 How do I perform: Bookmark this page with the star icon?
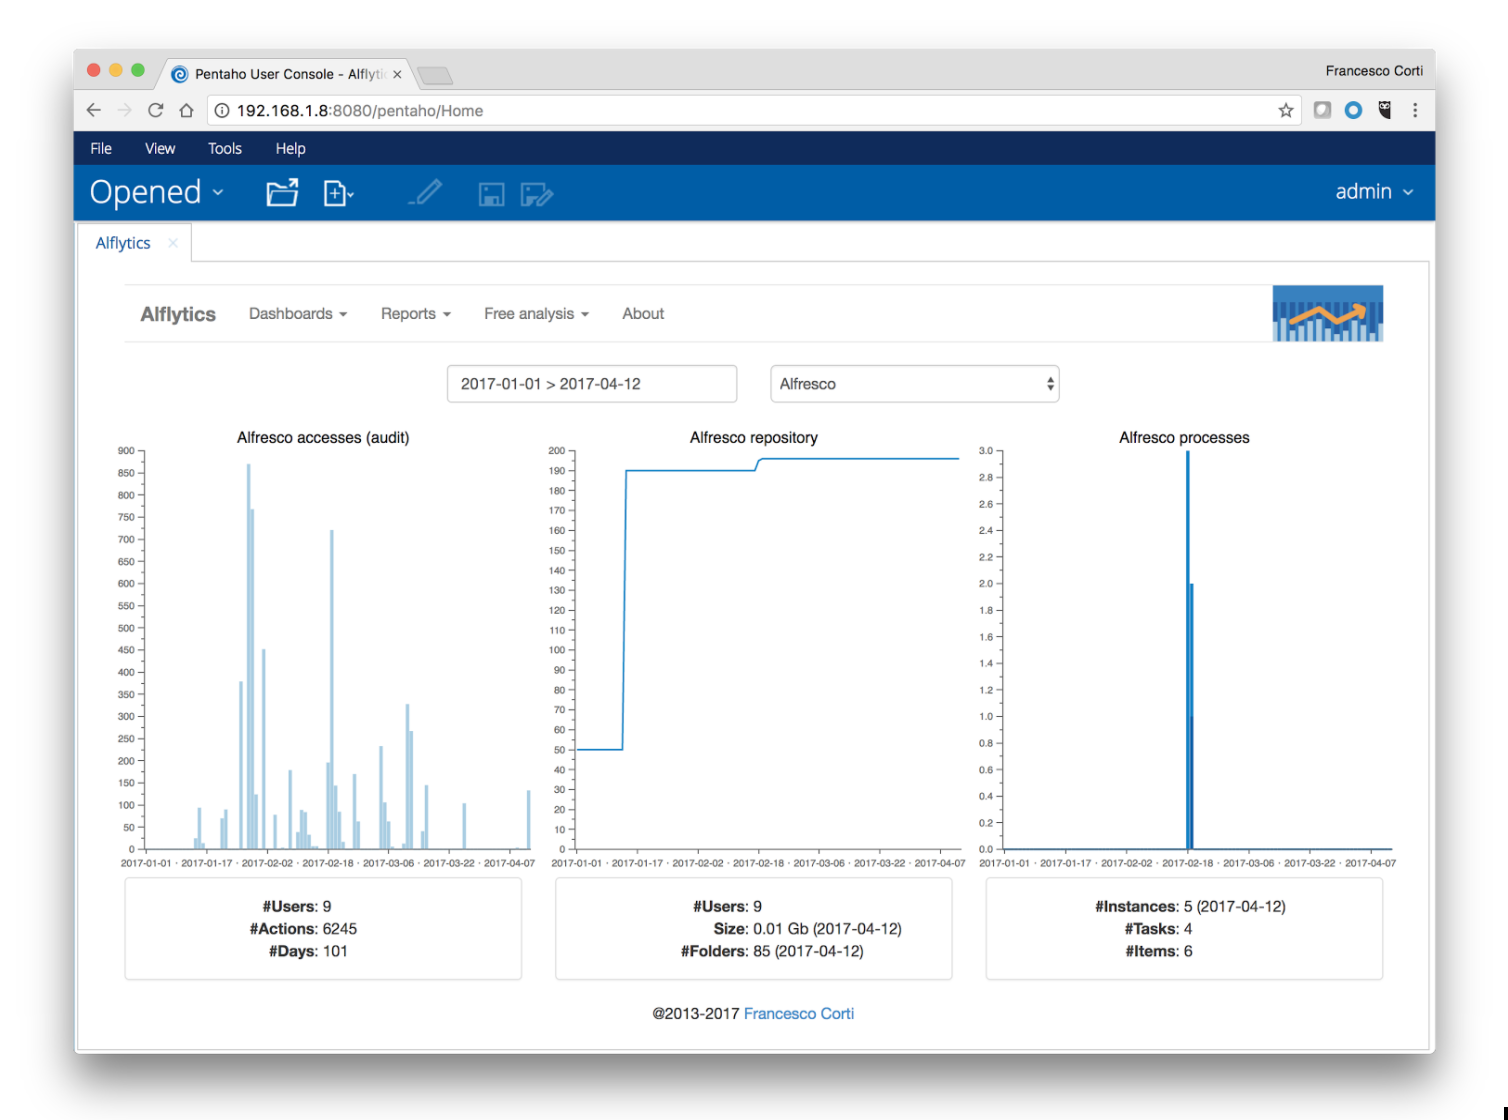pyautogui.click(x=1286, y=110)
